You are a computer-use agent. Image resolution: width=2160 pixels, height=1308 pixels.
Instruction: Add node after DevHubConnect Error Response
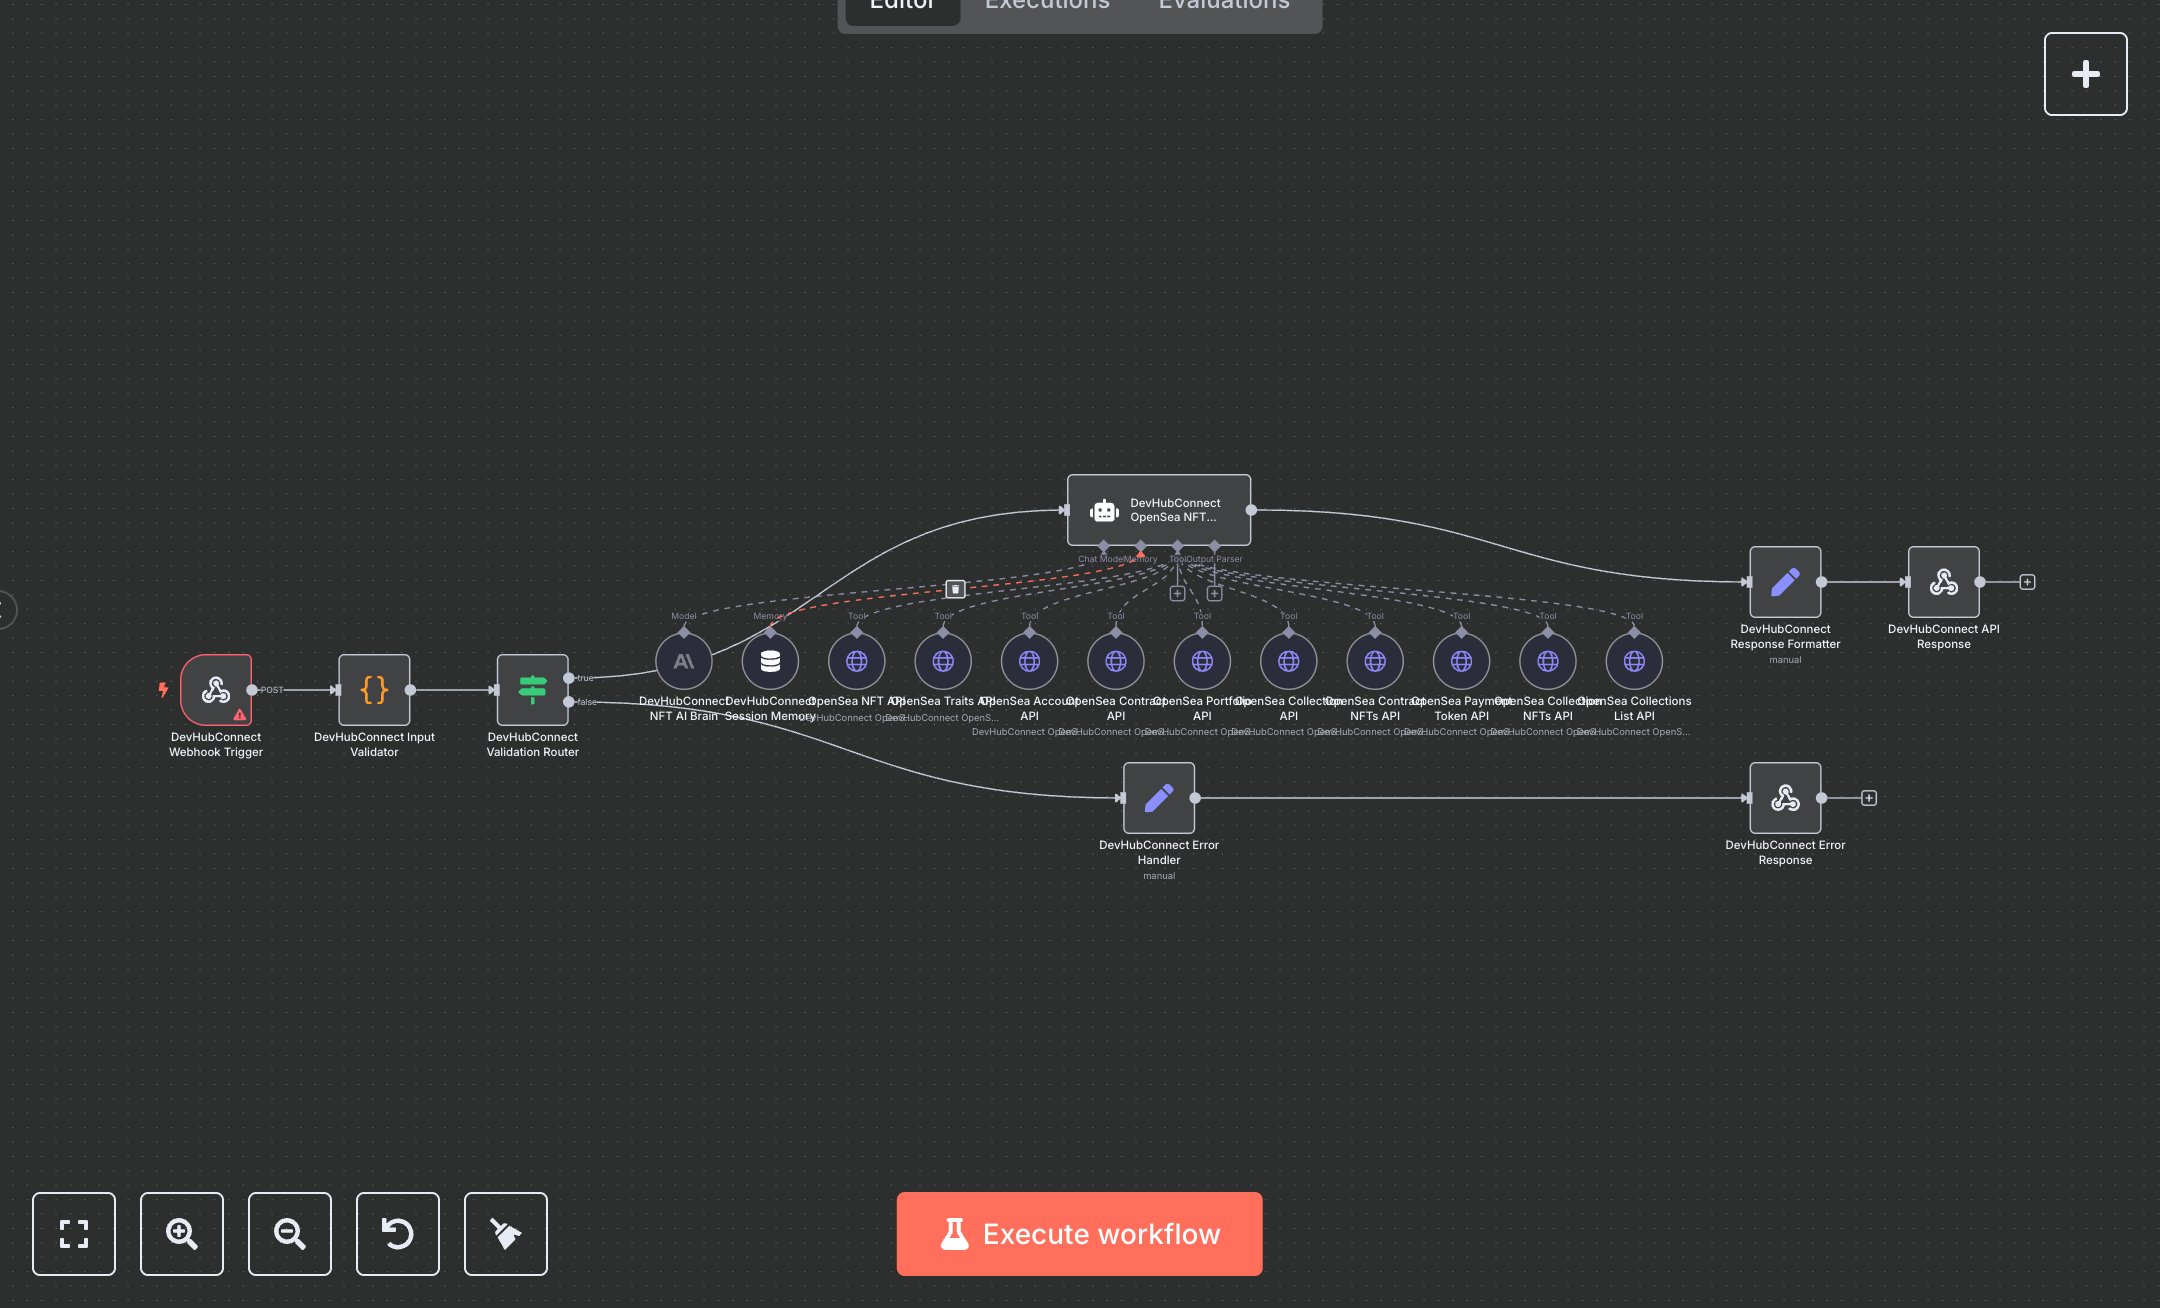click(x=1868, y=798)
